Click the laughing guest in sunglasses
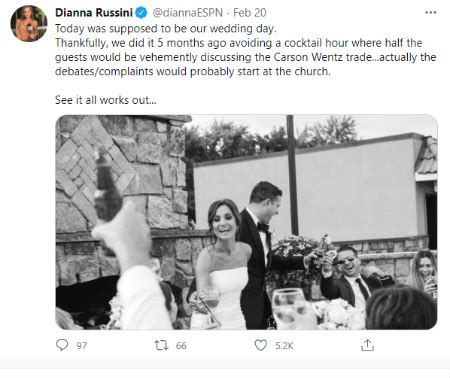The height and width of the screenshot is (378, 450). [x=350, y=273]
